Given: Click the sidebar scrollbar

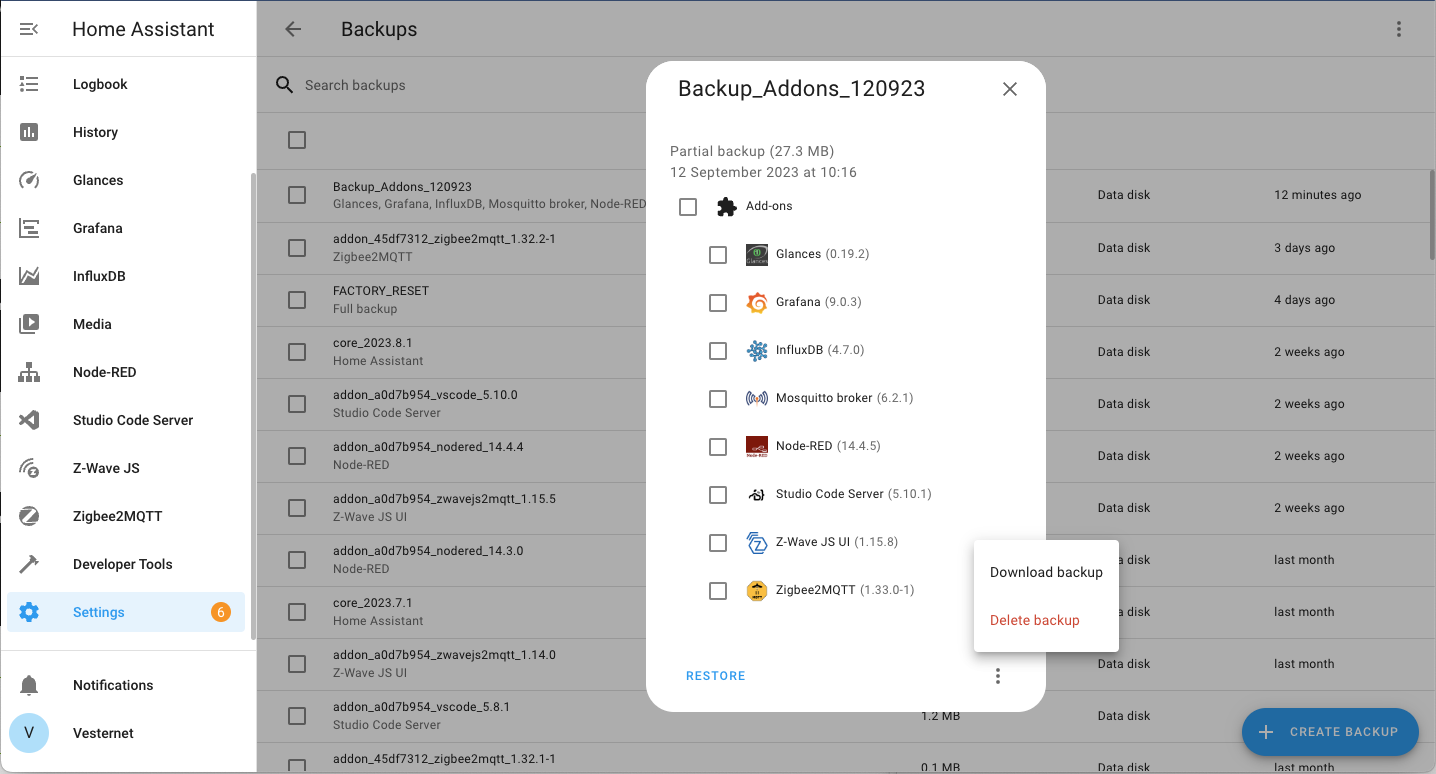Looking at the screenshot, I should click(x=253, y=405).
